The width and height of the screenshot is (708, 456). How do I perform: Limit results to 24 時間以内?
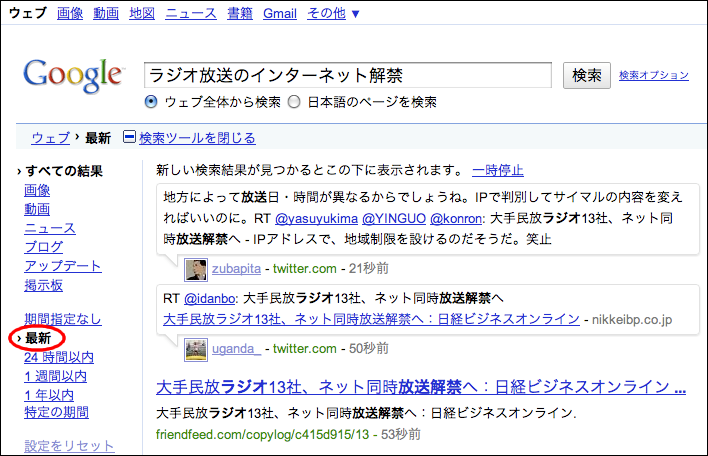[59, 358]
